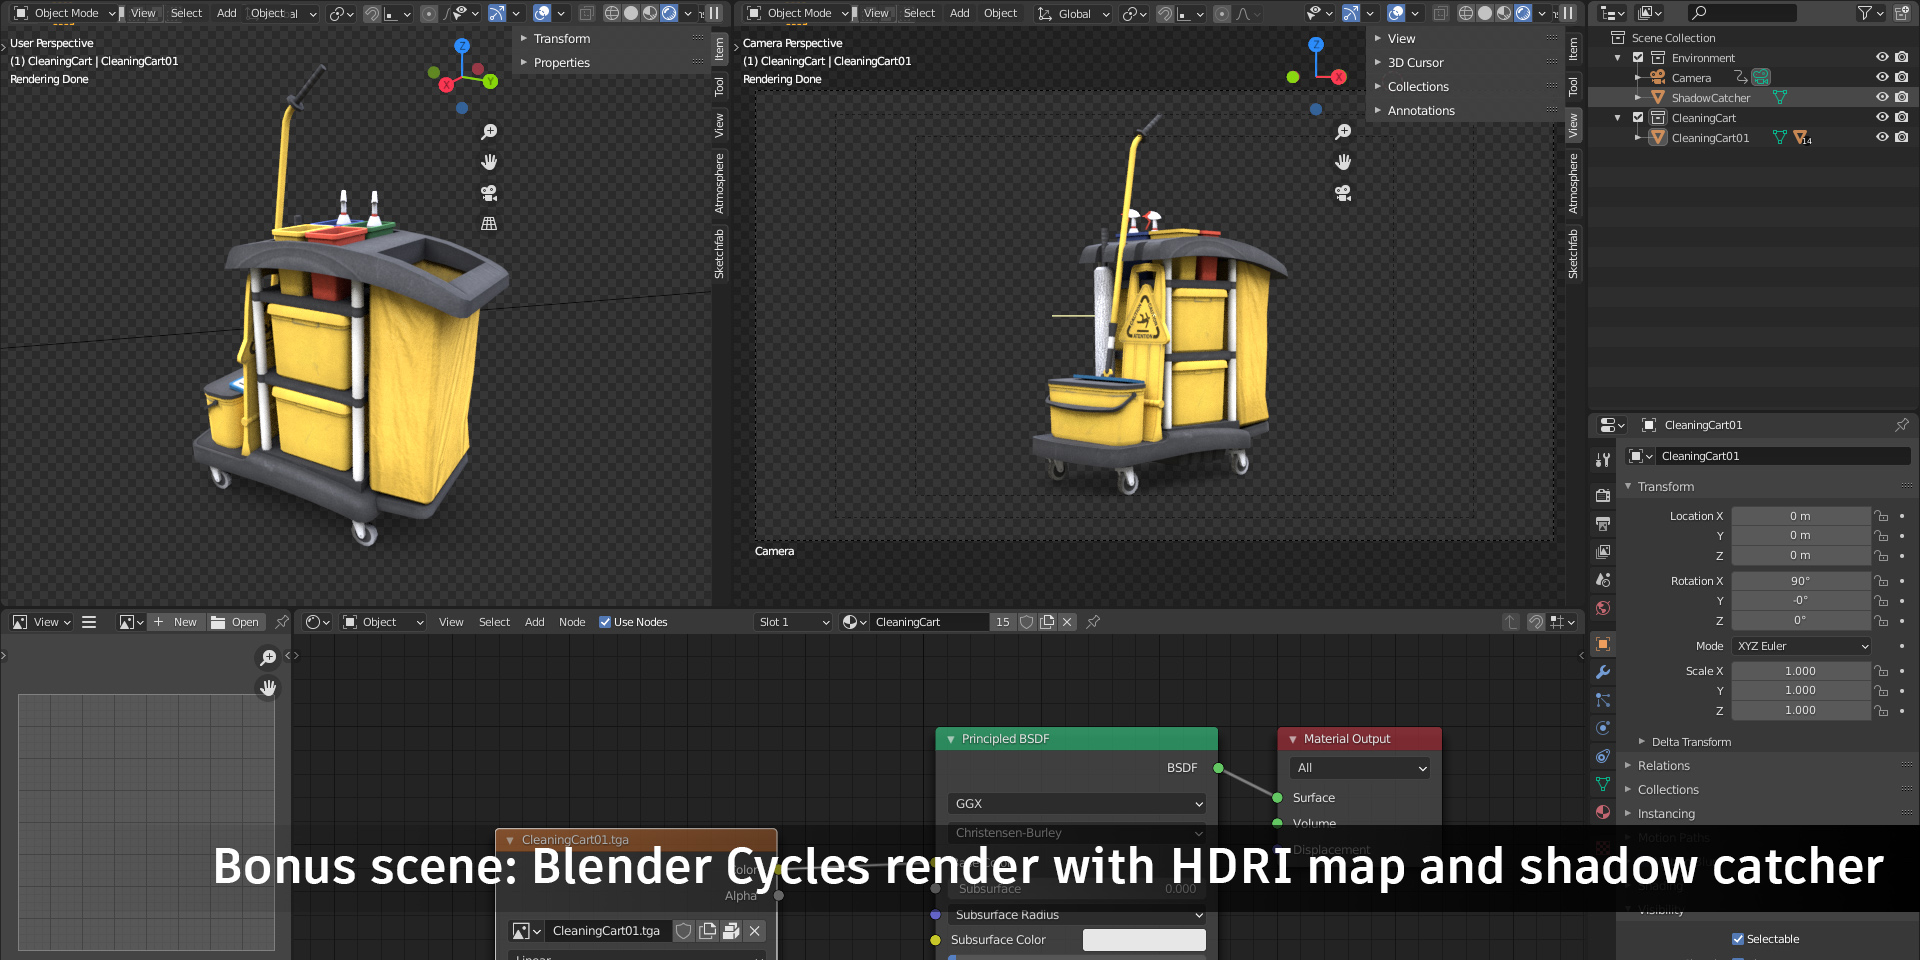Open the Material properties tab

[1603, 812]
